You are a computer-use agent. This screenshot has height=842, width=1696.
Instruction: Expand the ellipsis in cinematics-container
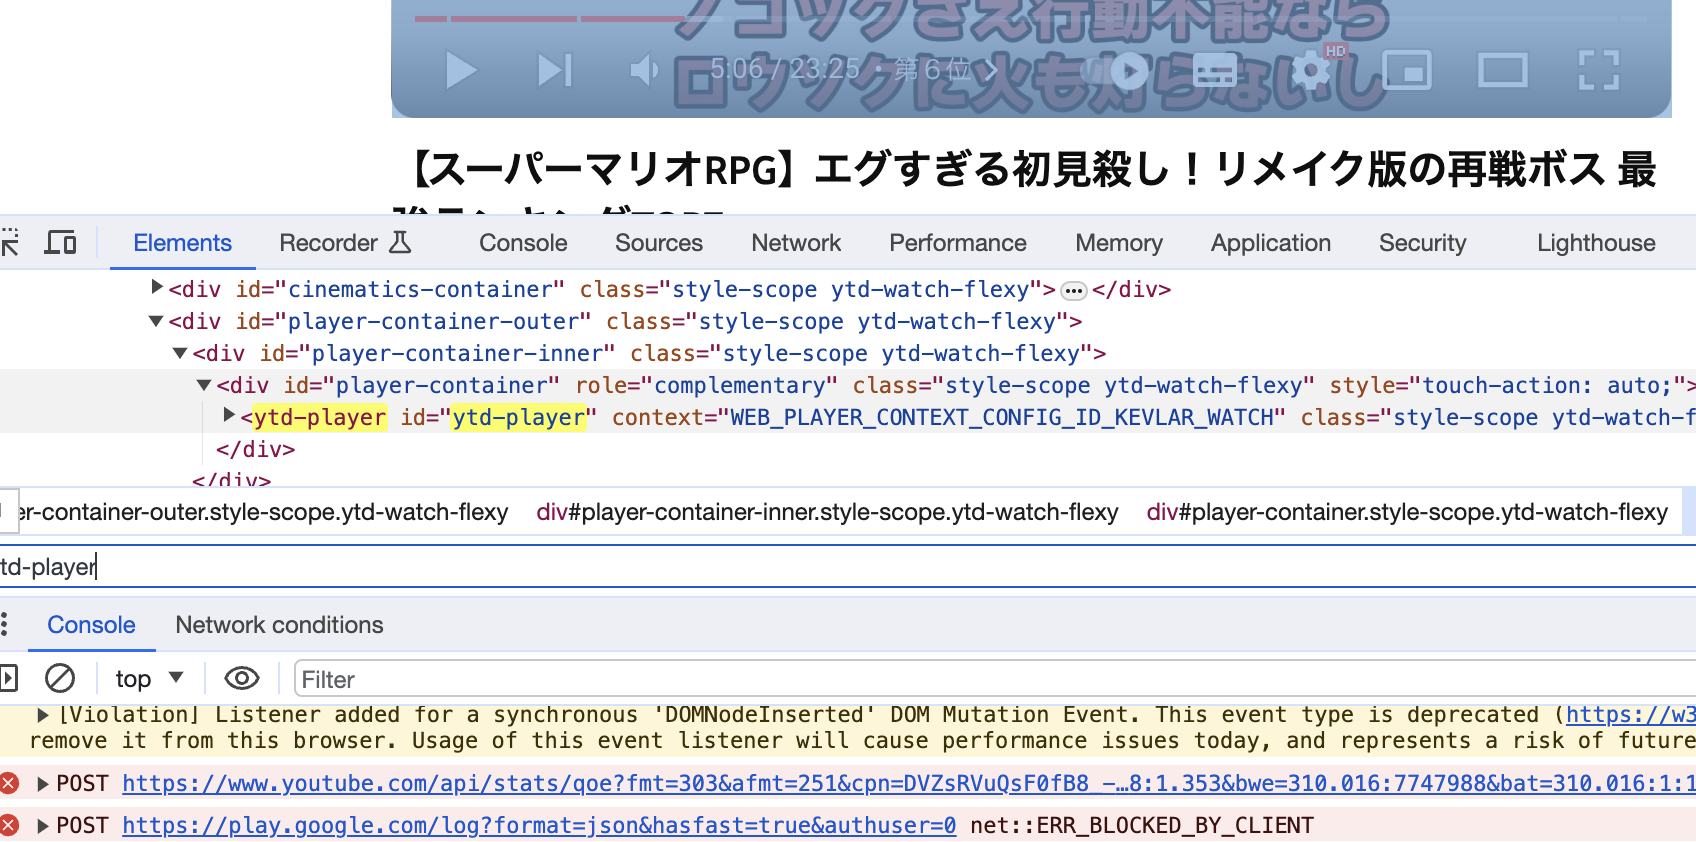1073,291
